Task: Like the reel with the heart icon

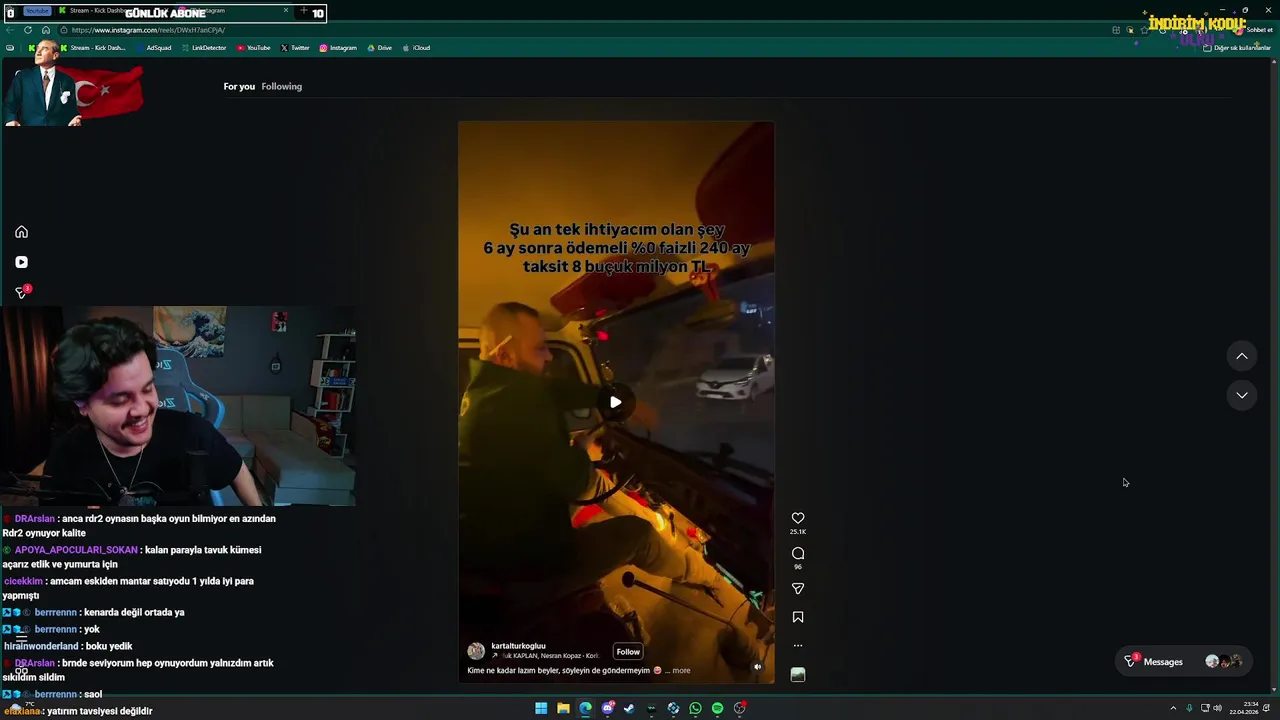Action: [798, 518]
